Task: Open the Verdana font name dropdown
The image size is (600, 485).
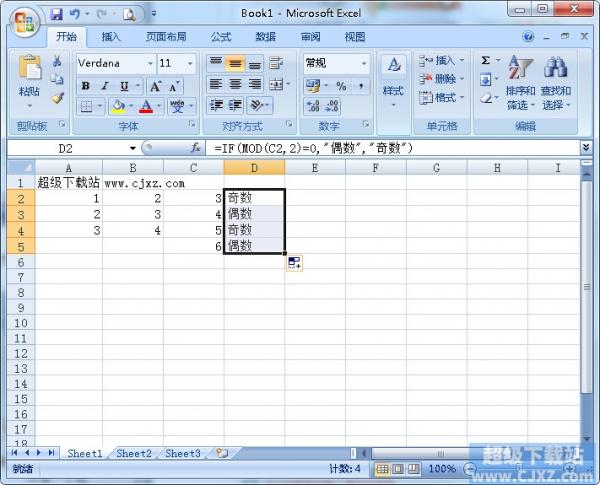Action: point(151,64)
